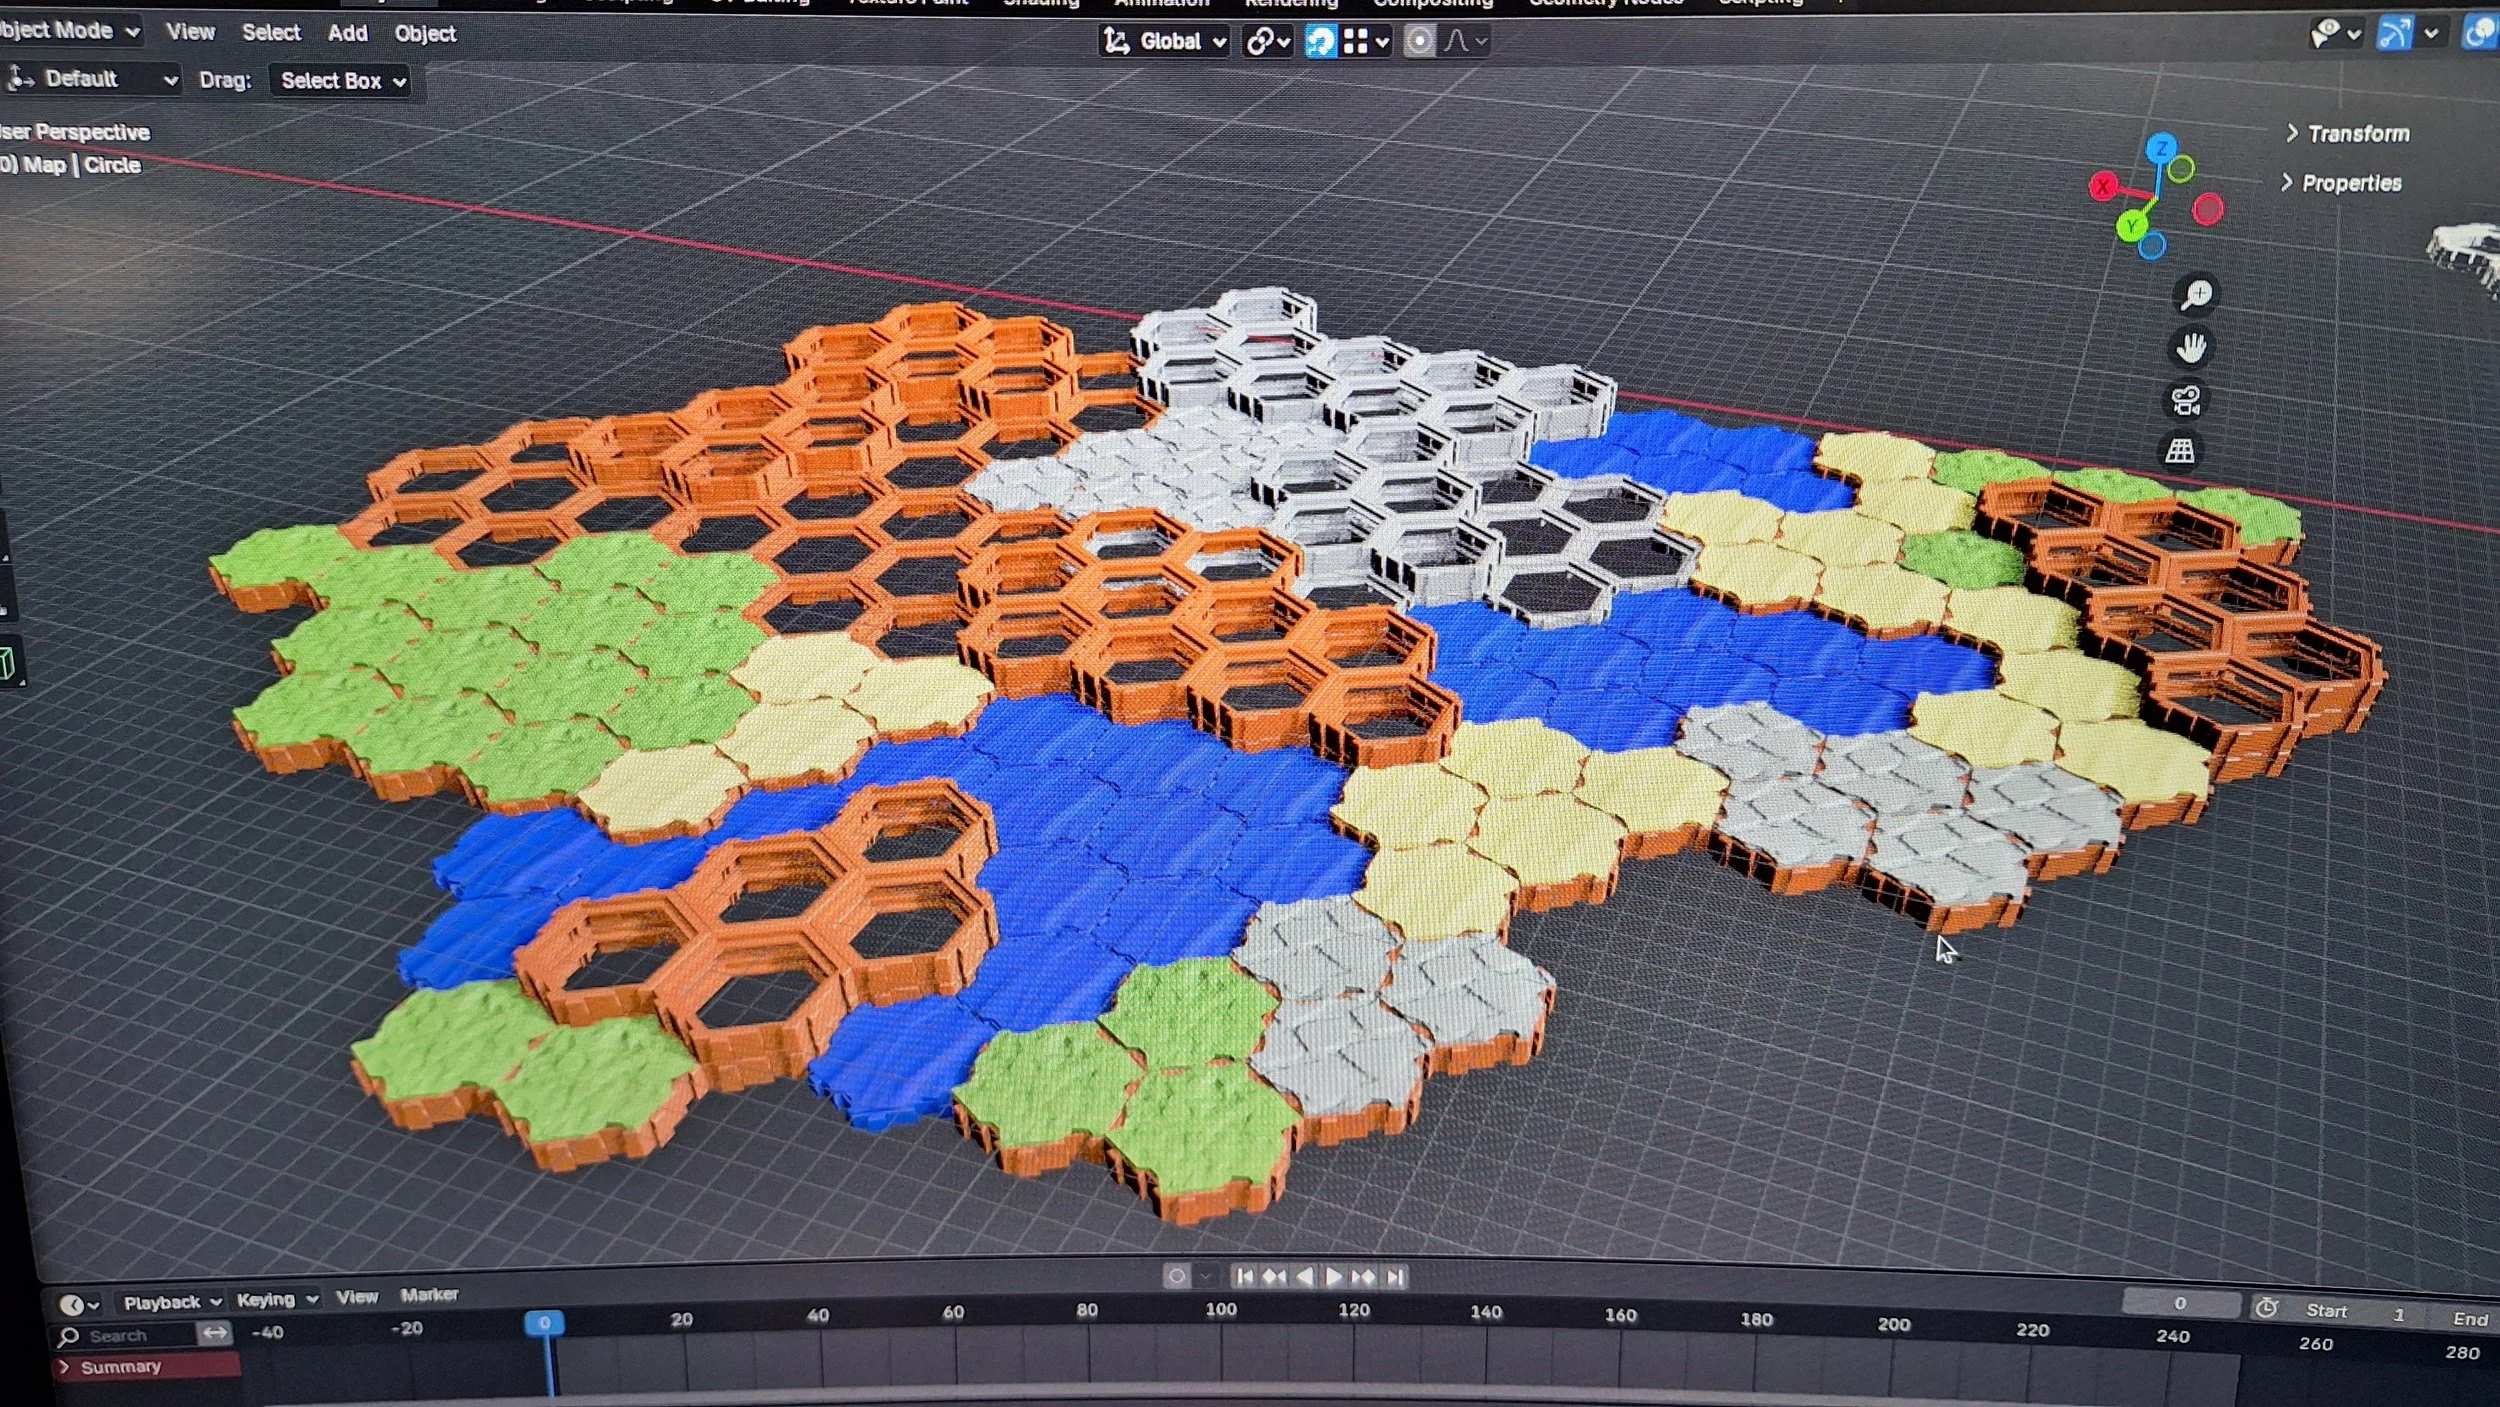Toggle proportional editing icon
Image resolution: width=2500 pixels, height=1407 pixels.
tap(1418, 41)
